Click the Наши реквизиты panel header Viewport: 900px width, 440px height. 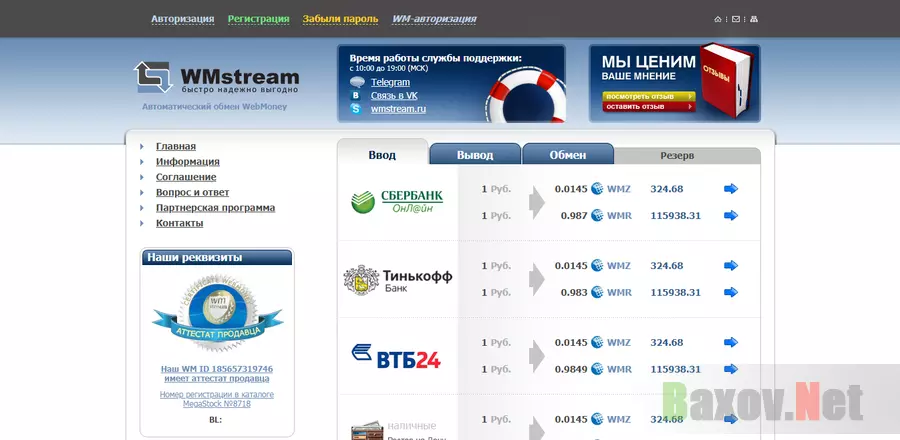click(x=217, y=258)
